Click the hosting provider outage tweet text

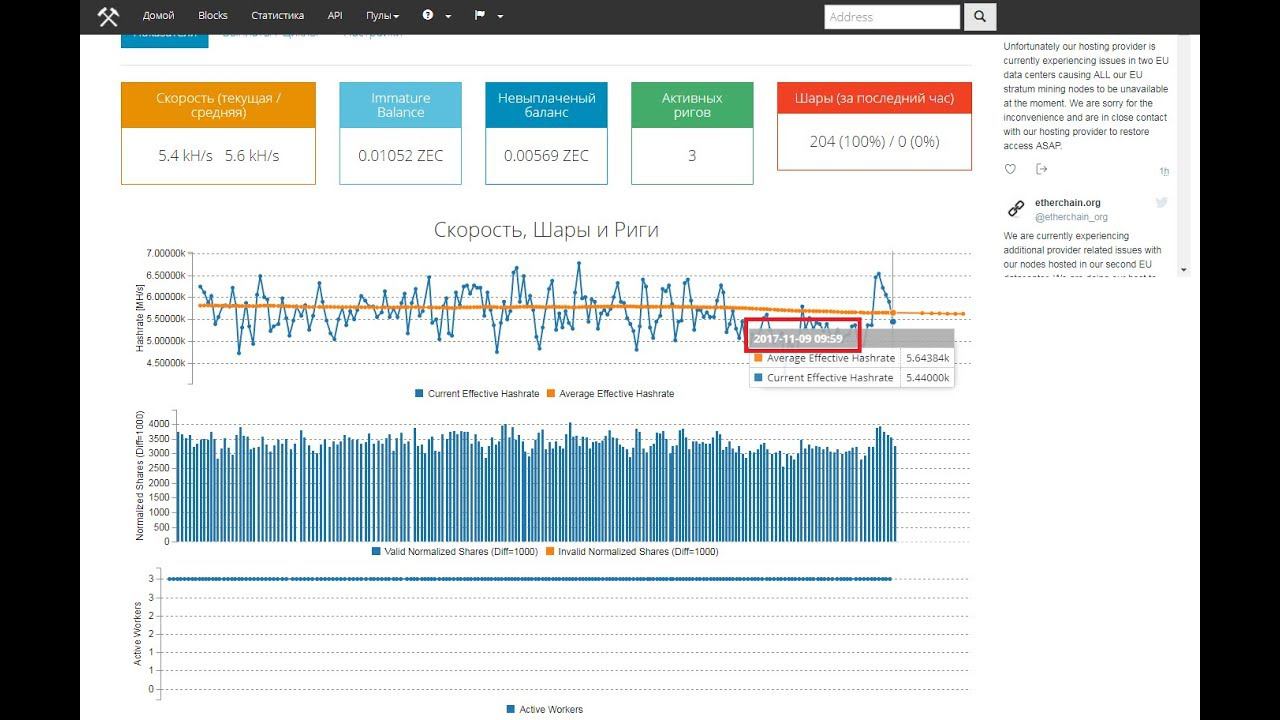1086,96
